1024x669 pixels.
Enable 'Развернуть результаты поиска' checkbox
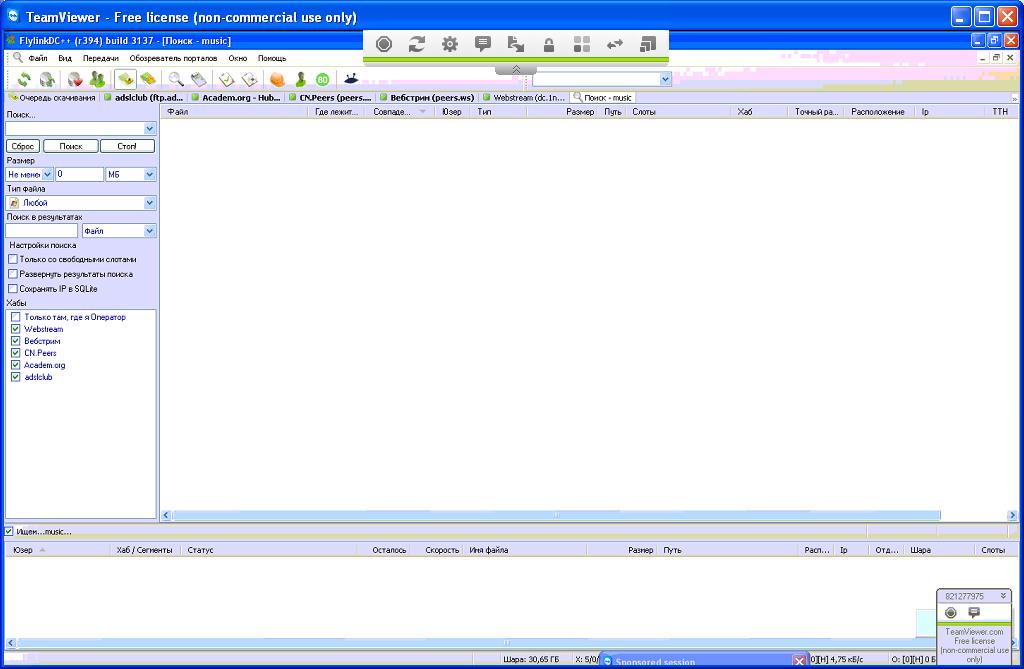coord(12,274)
